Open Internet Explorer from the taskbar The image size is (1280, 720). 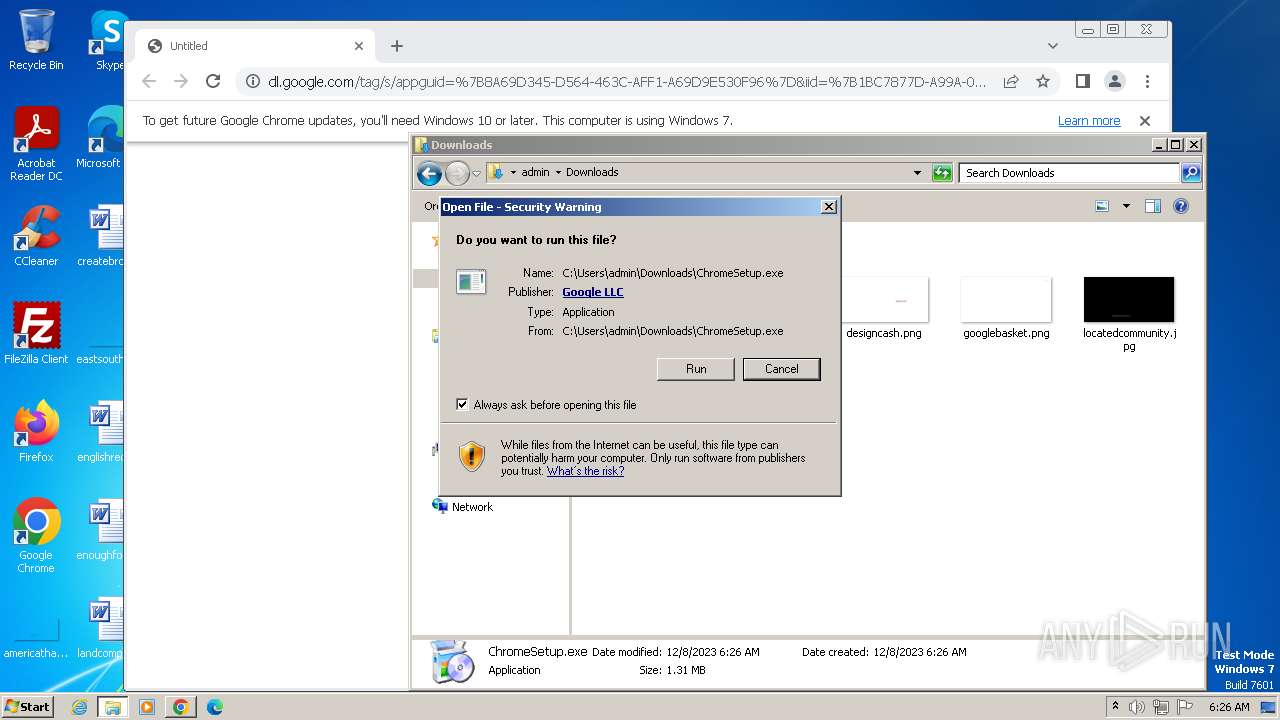79,707
